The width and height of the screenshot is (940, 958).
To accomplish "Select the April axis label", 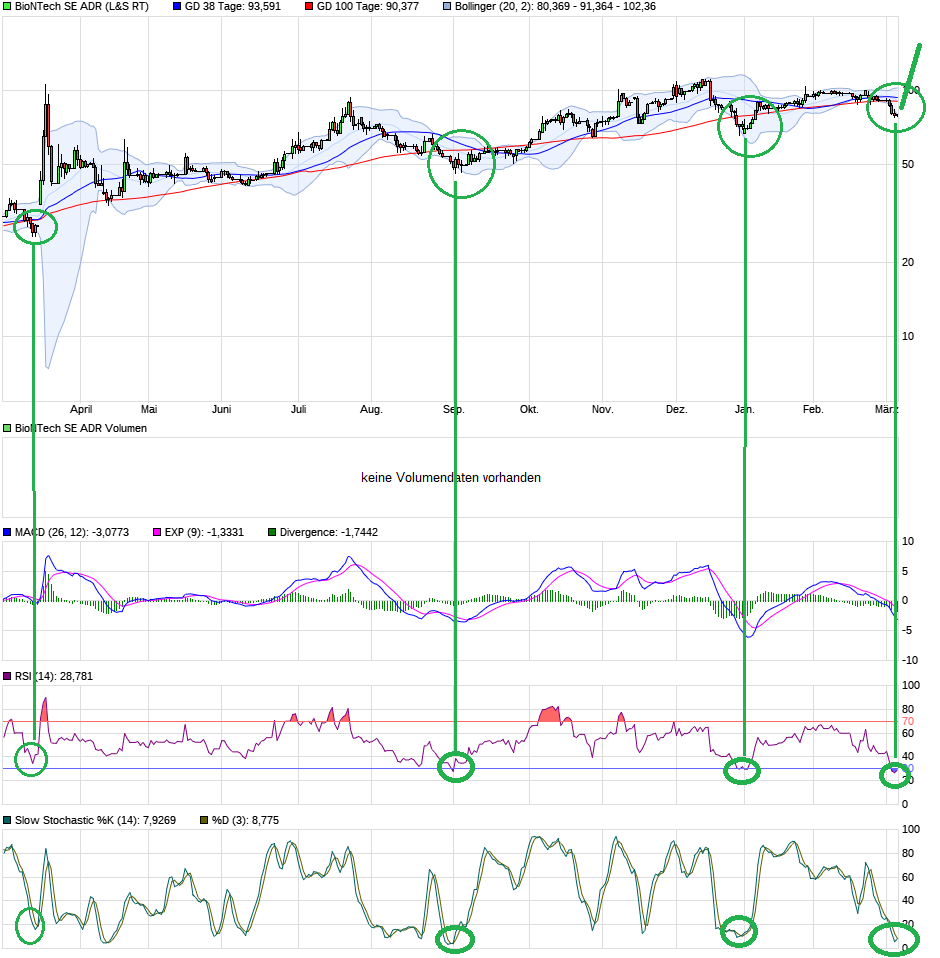I will click(82, 409).
